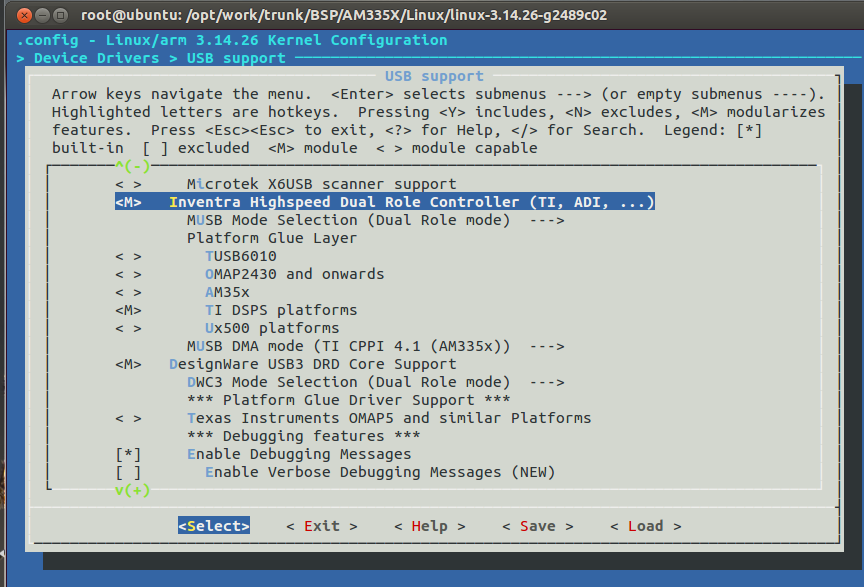Screen dimensions: 864x587
Task: Click the terminal window title text
Action: click(x=344, y=15)
